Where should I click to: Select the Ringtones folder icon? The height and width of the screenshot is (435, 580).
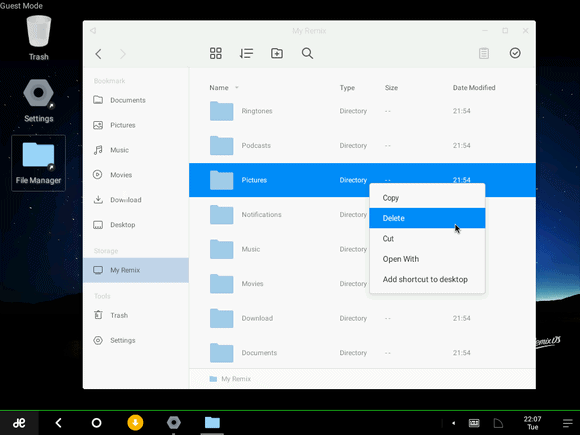[221, 111]
